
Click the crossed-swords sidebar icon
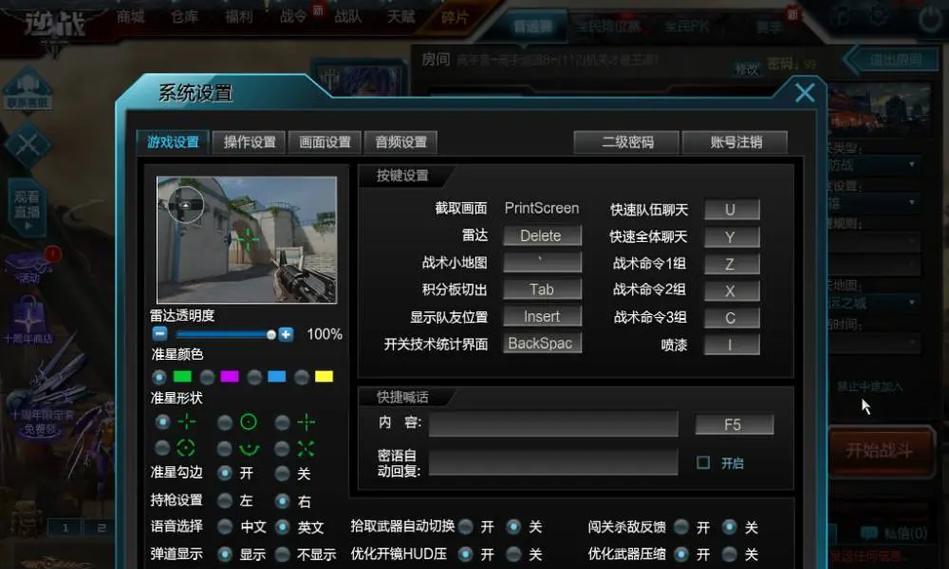pyautogui.click(x=27, y=145)
